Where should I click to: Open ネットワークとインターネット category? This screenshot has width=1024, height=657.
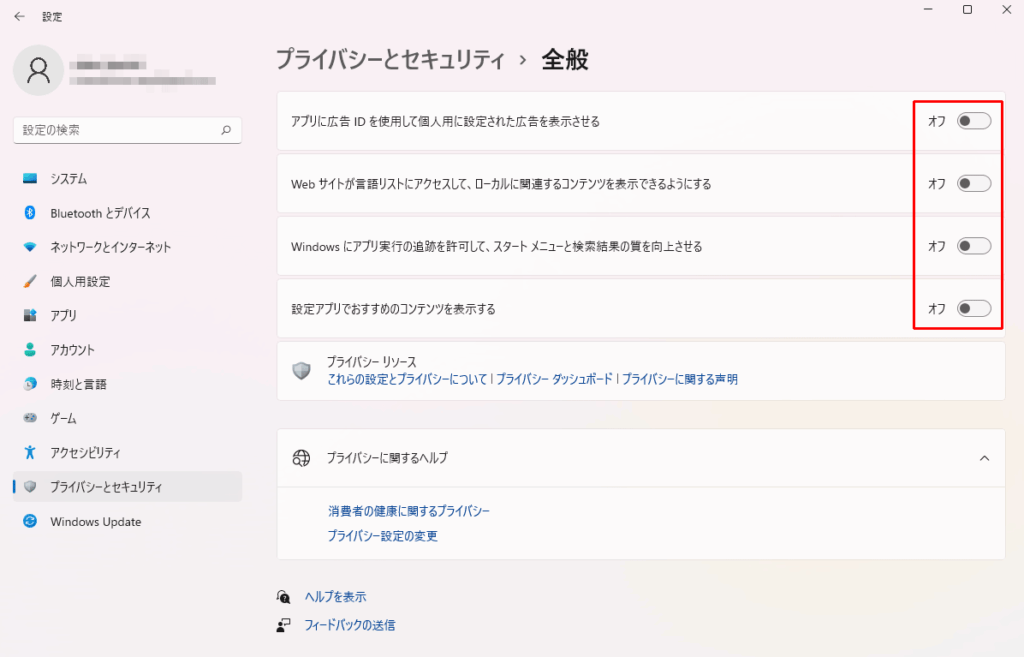127,247
